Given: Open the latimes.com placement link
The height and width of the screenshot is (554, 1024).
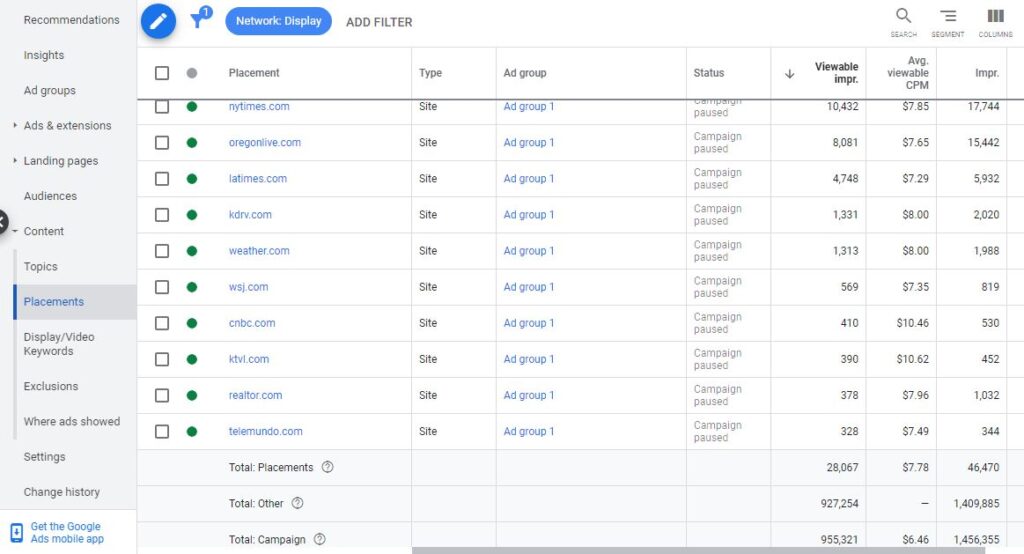Looking at the screenshot, I should [x=257, y=178].
